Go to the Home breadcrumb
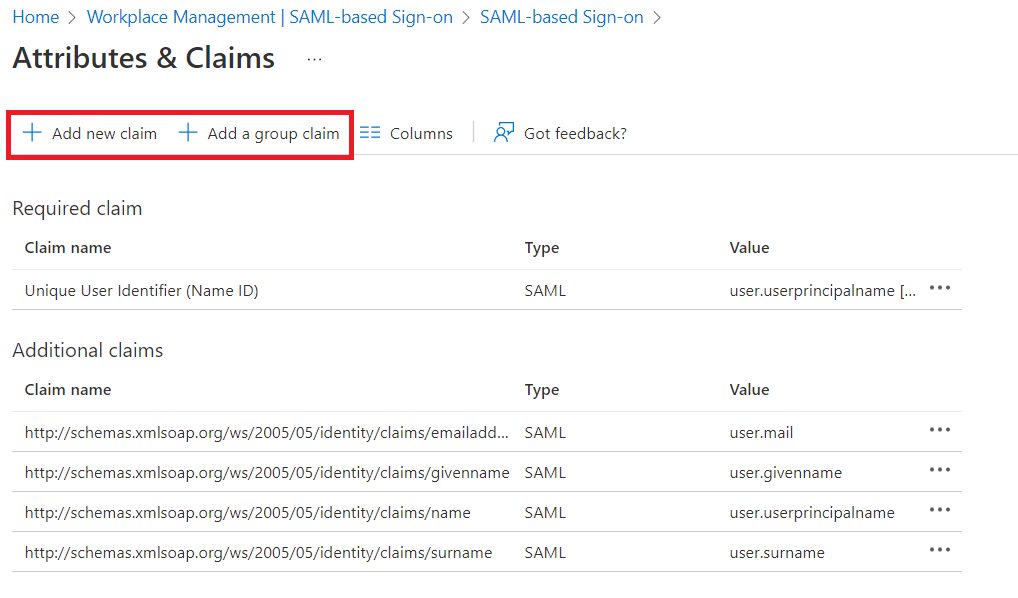The image size is (1018, 598). click(36, 18)
